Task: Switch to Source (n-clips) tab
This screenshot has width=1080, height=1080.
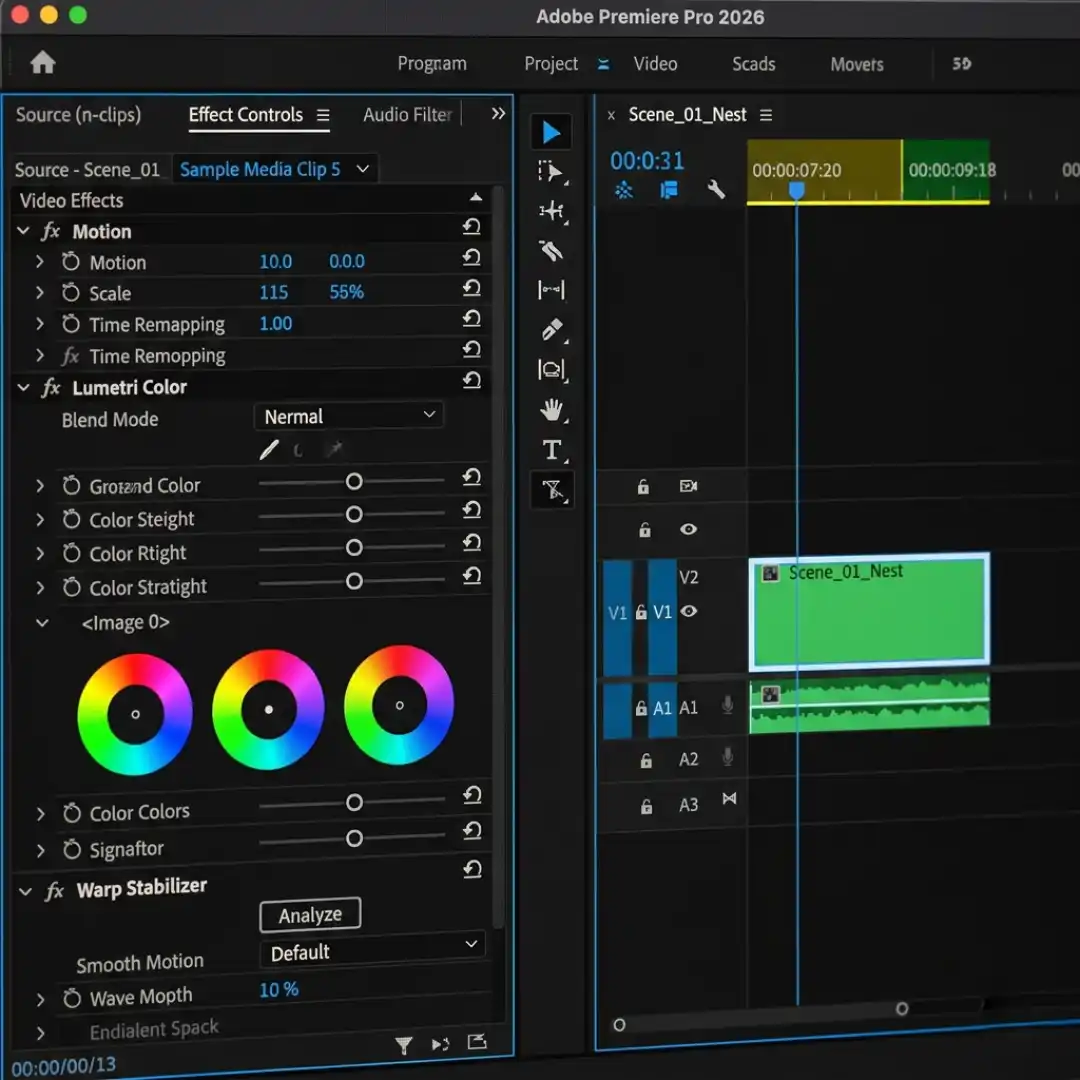Action: click(x=78, y=114)
